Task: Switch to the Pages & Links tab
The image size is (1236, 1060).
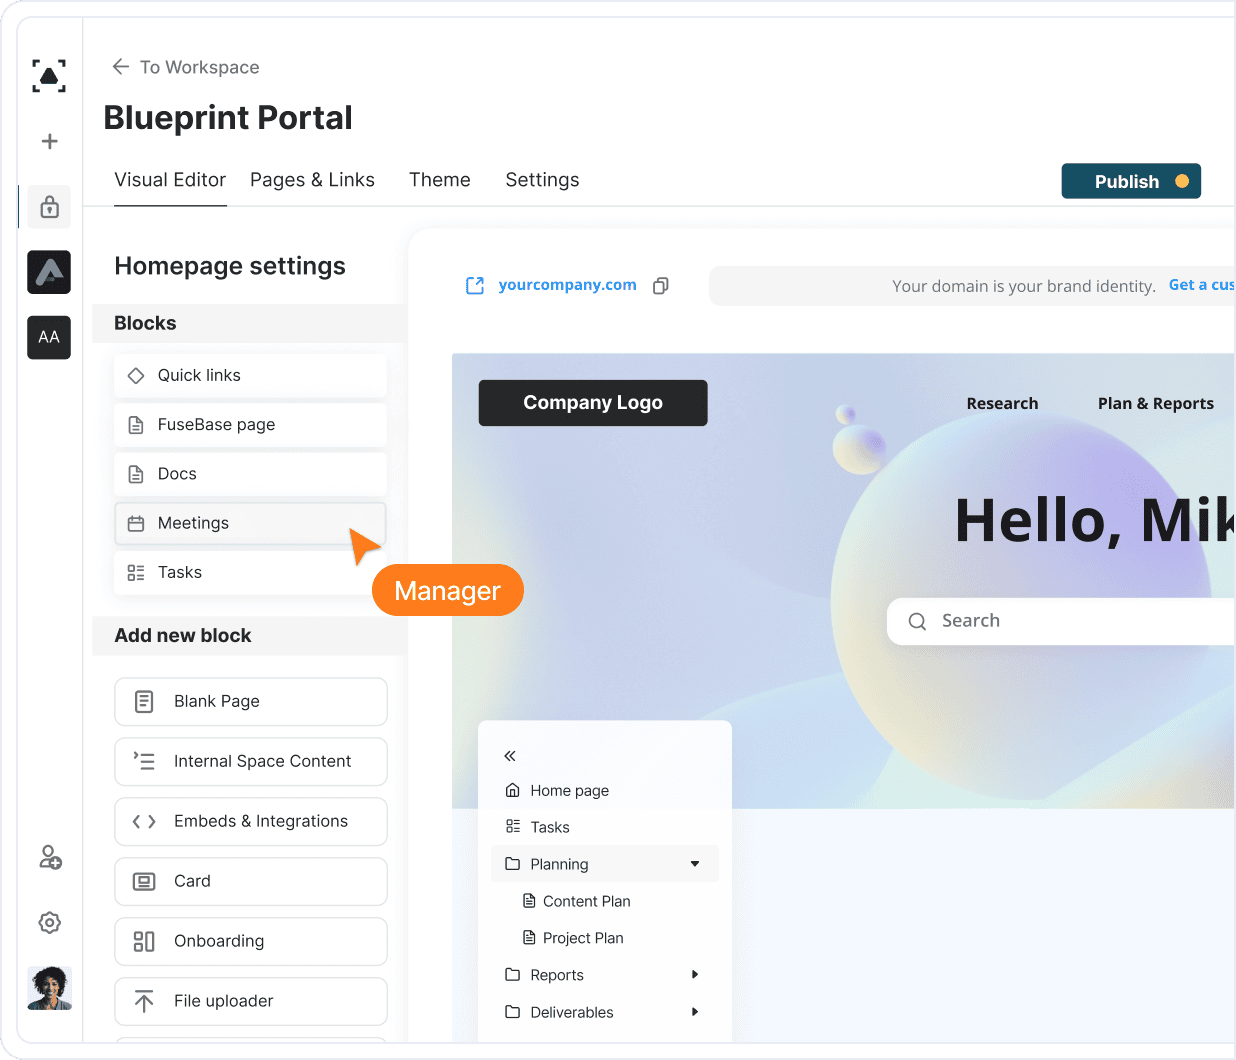Action: pyautogui.click(x=312, y=180)
